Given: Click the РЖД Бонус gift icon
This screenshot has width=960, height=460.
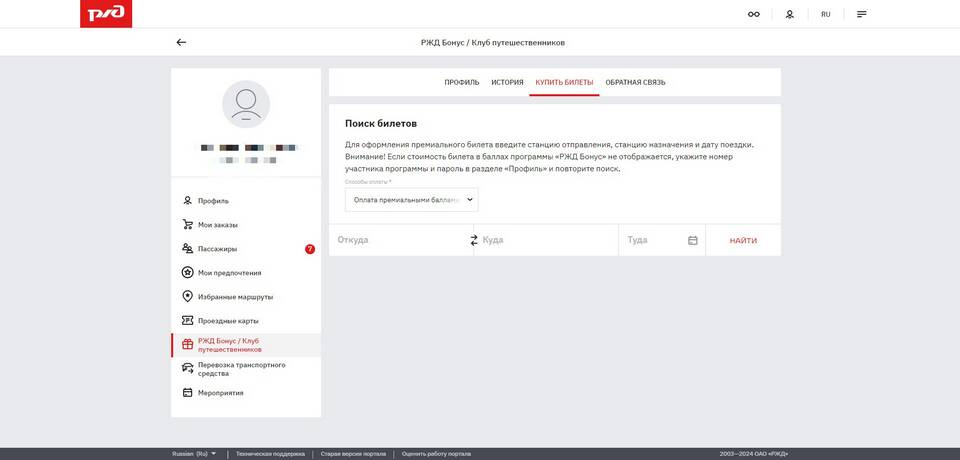Looking at the screenshot, I should (187, 344).
